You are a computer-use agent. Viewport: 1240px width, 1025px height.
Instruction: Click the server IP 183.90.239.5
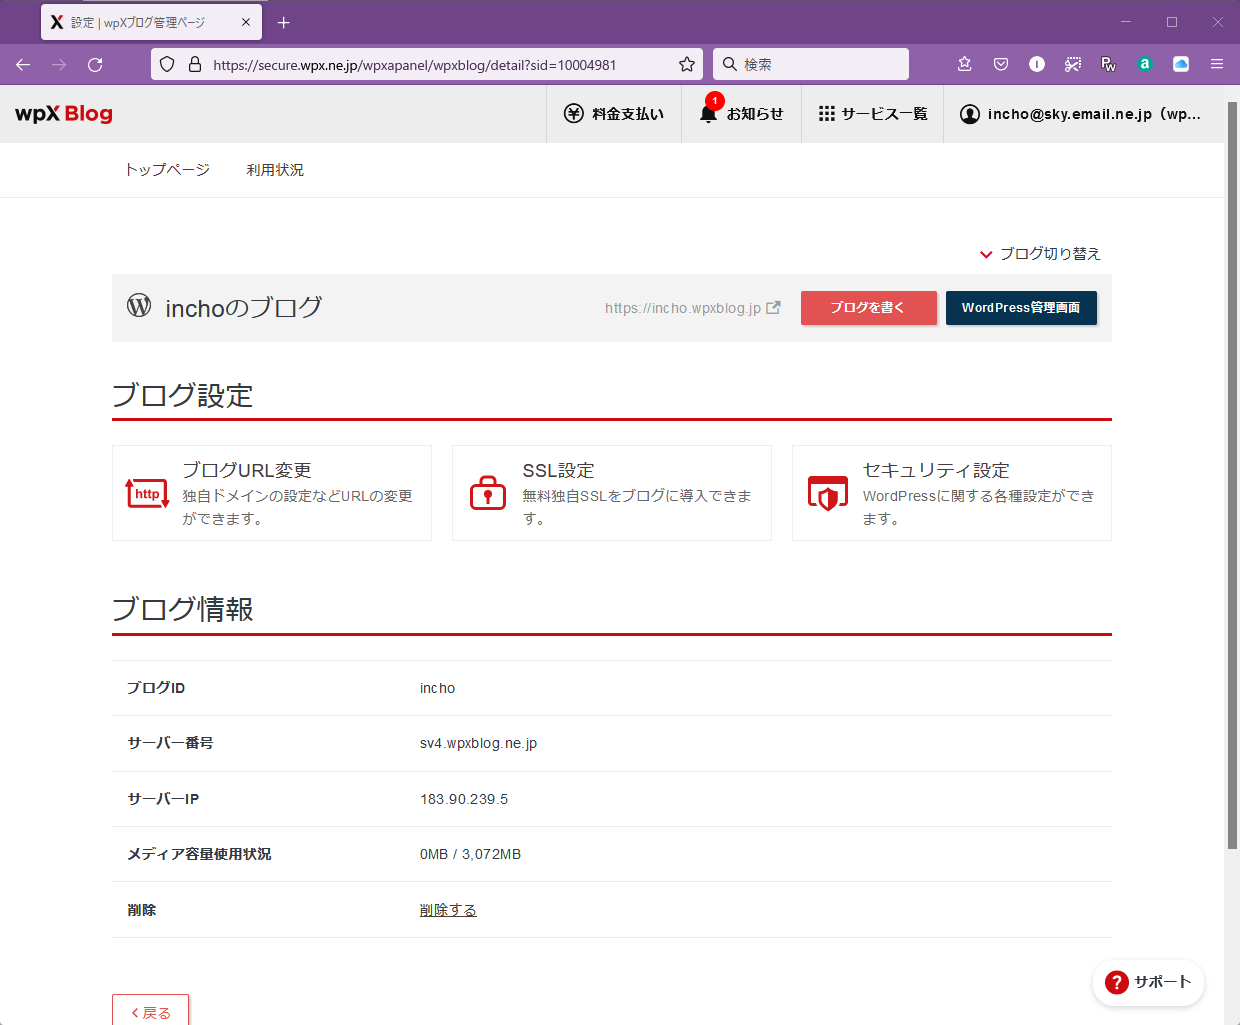(464, 799)
